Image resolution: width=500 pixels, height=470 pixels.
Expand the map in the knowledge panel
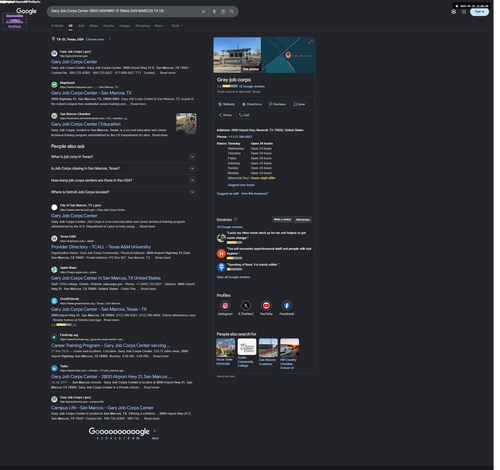pos(310,42)
